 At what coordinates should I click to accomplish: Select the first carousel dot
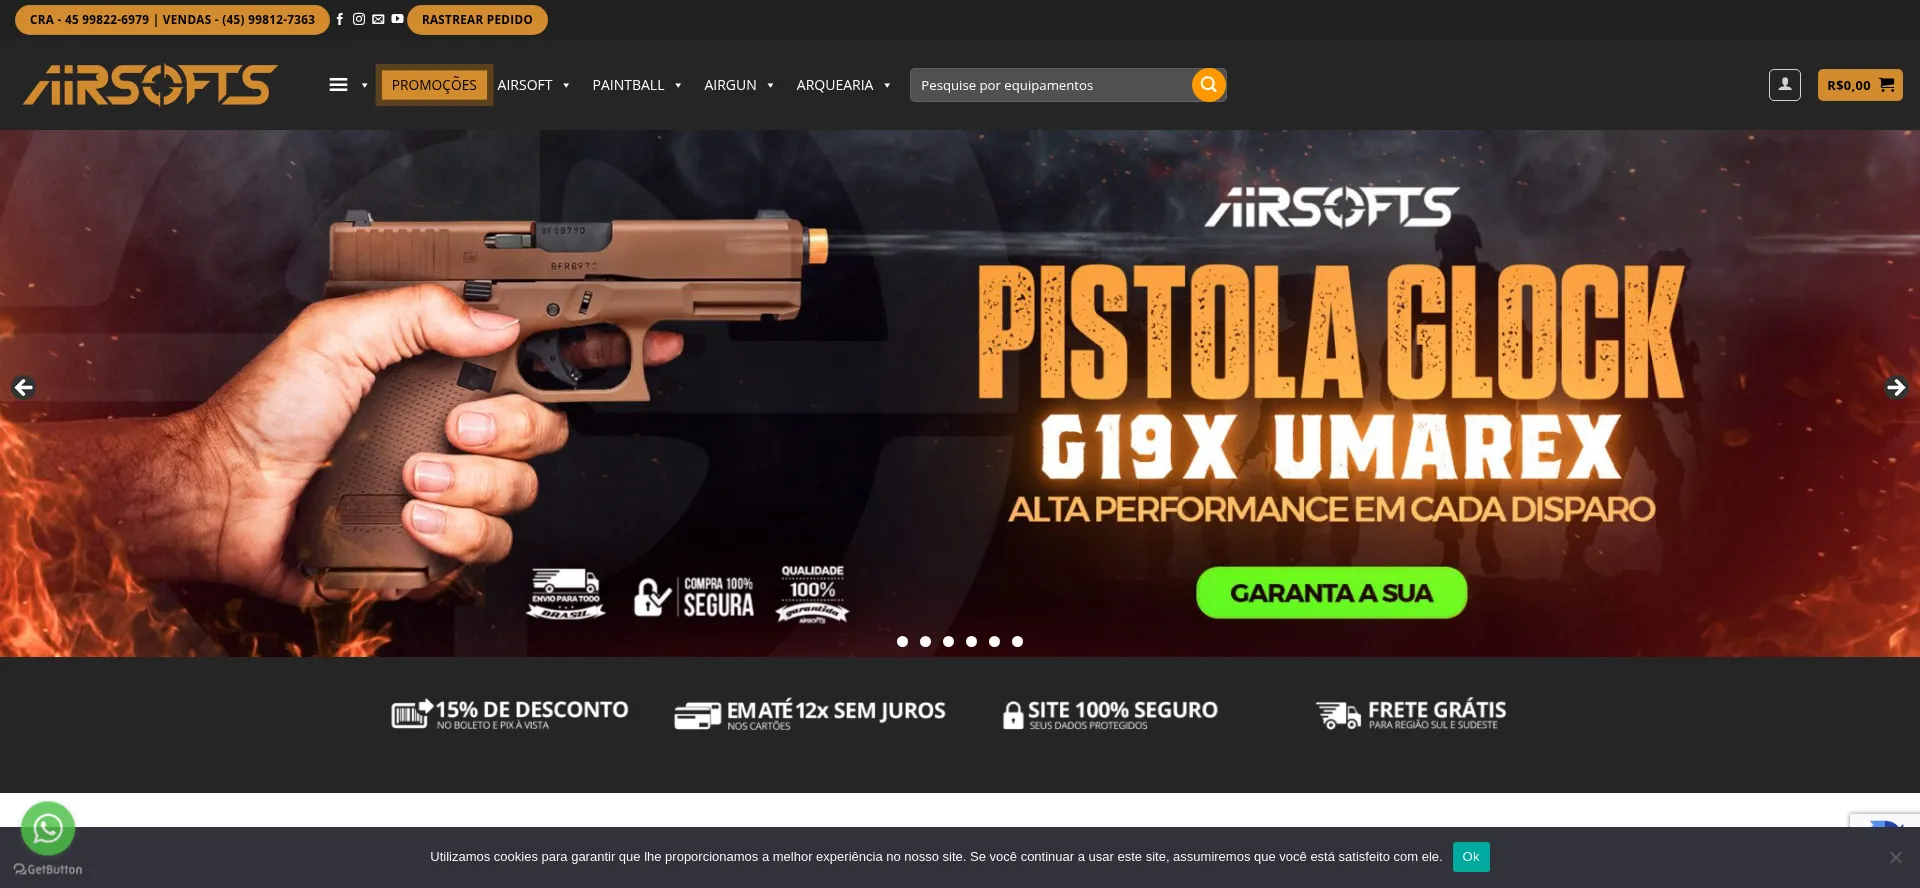click(902, 641)
